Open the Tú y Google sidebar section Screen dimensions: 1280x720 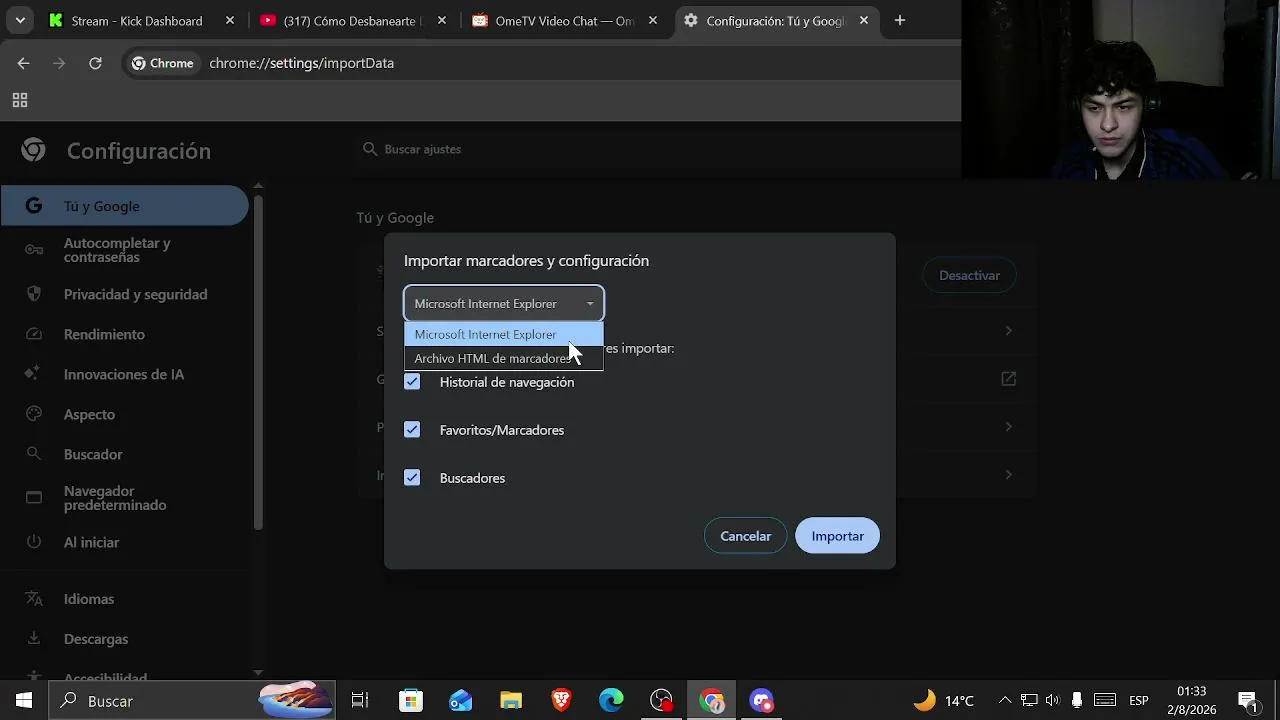124,206
